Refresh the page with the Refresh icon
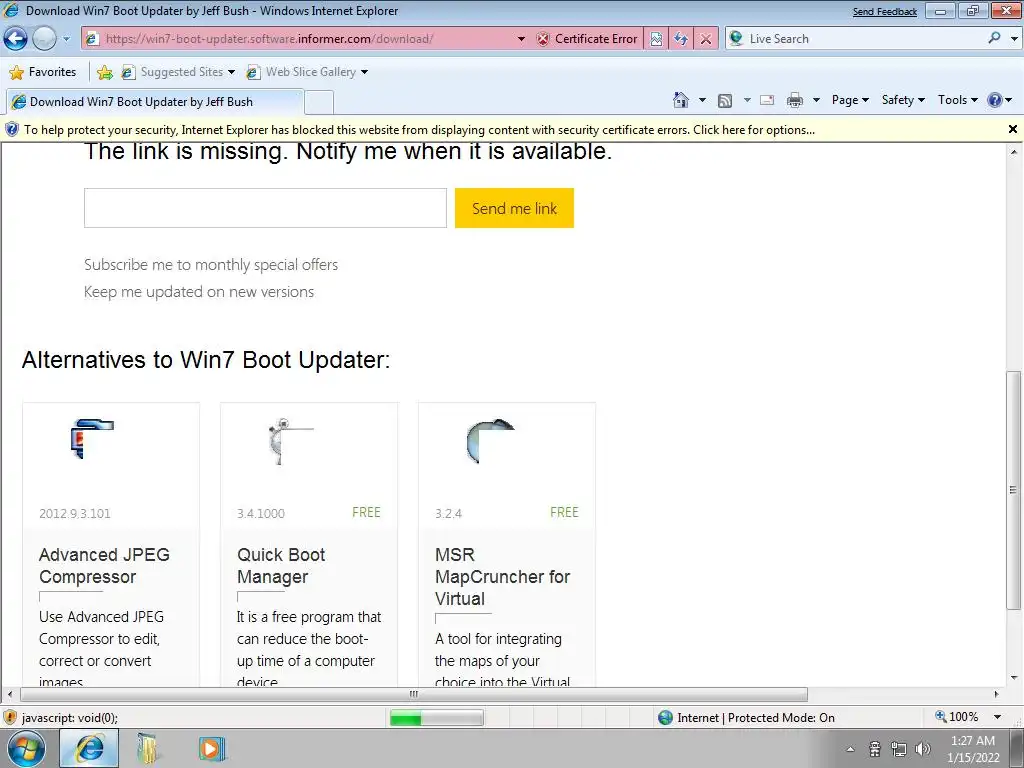Viewport: 1024px width, 768px height. [x=681, y=39]
